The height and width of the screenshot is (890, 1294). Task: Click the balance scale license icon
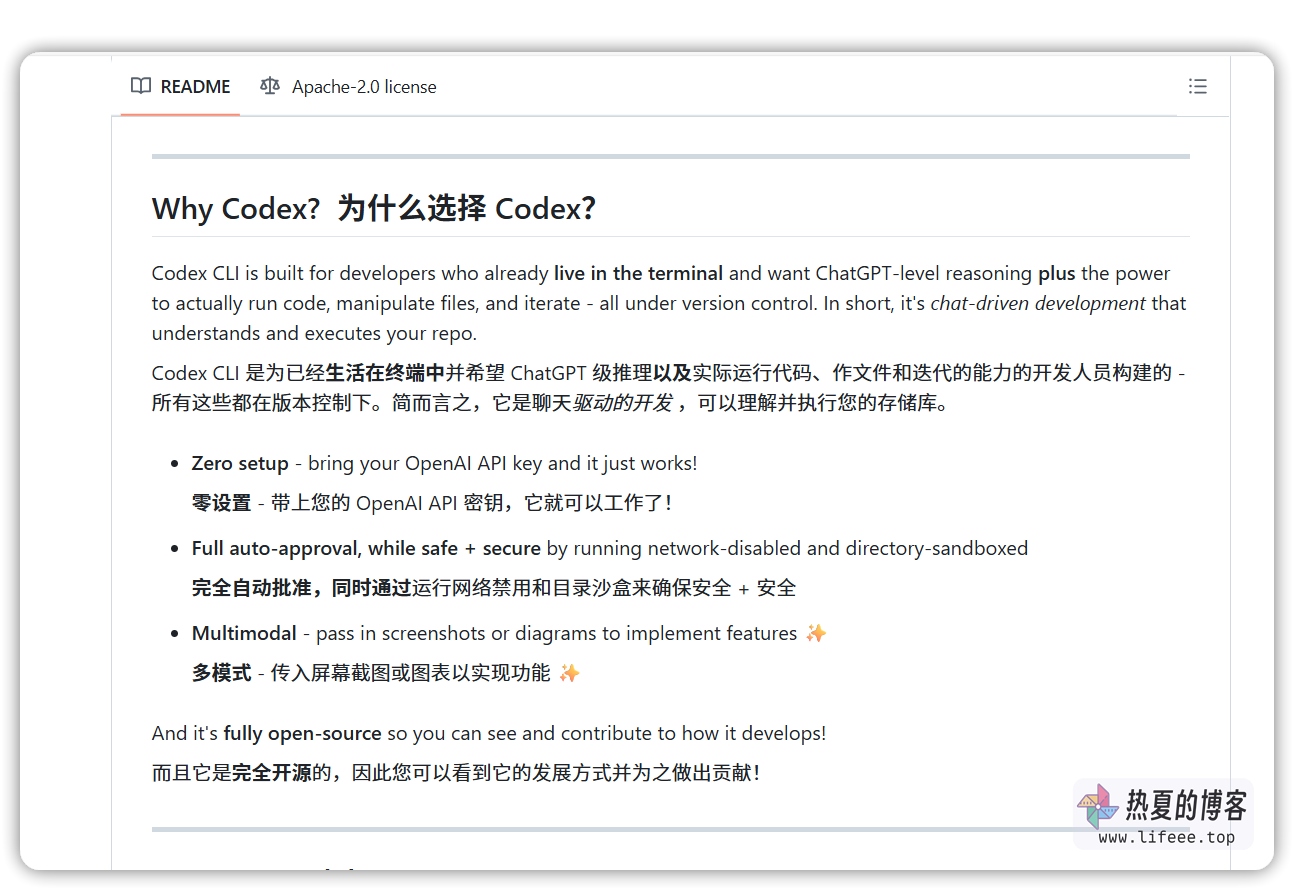pyautogui.click(x=270, y=86)
